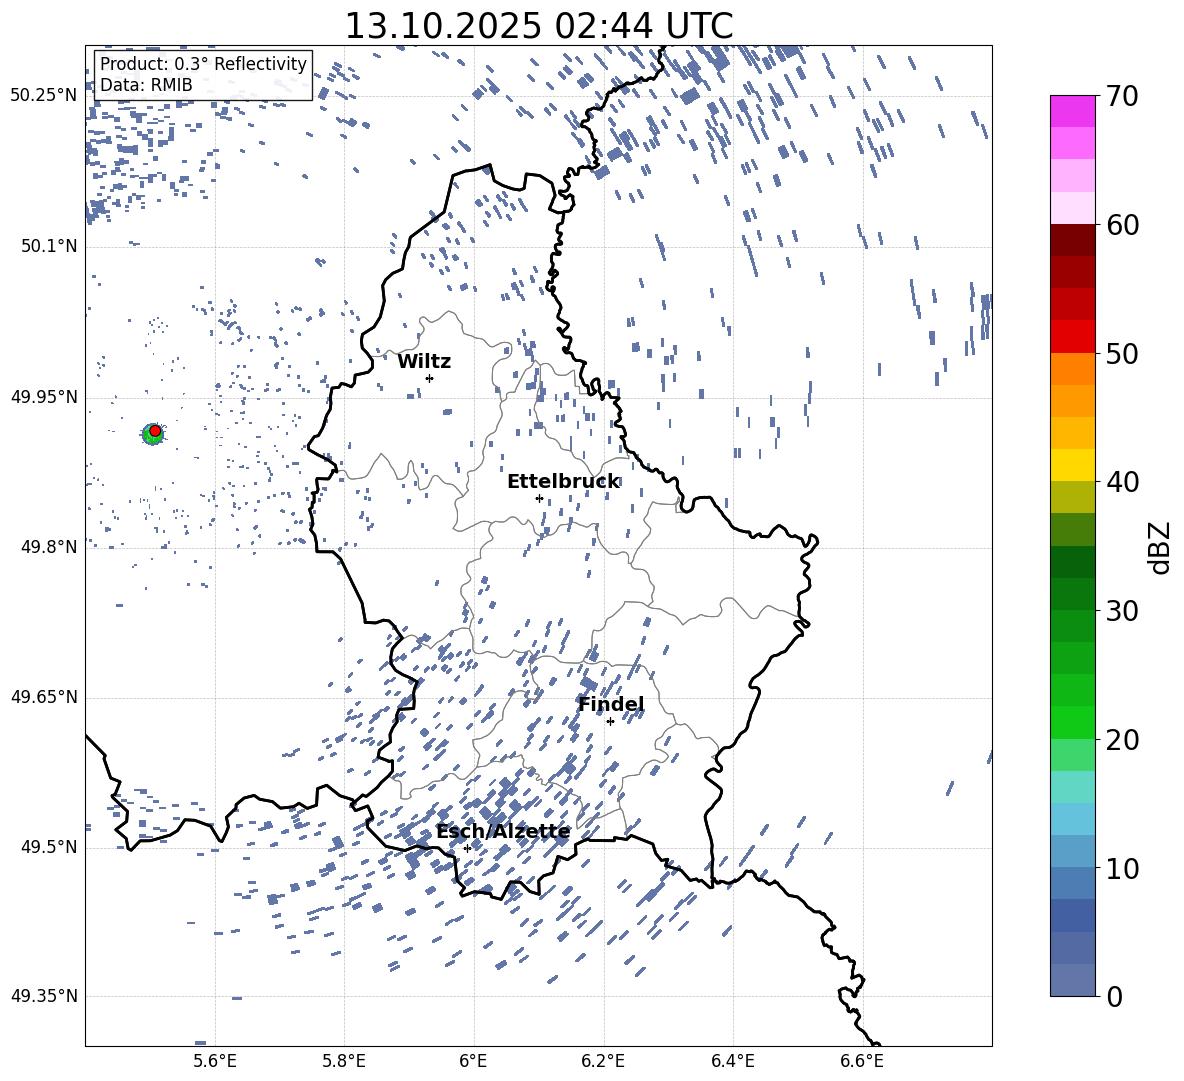This screenshot has width=1184, height=1081.
Task: Click the colorbar tick label 70
Action: coord(1122,96)
